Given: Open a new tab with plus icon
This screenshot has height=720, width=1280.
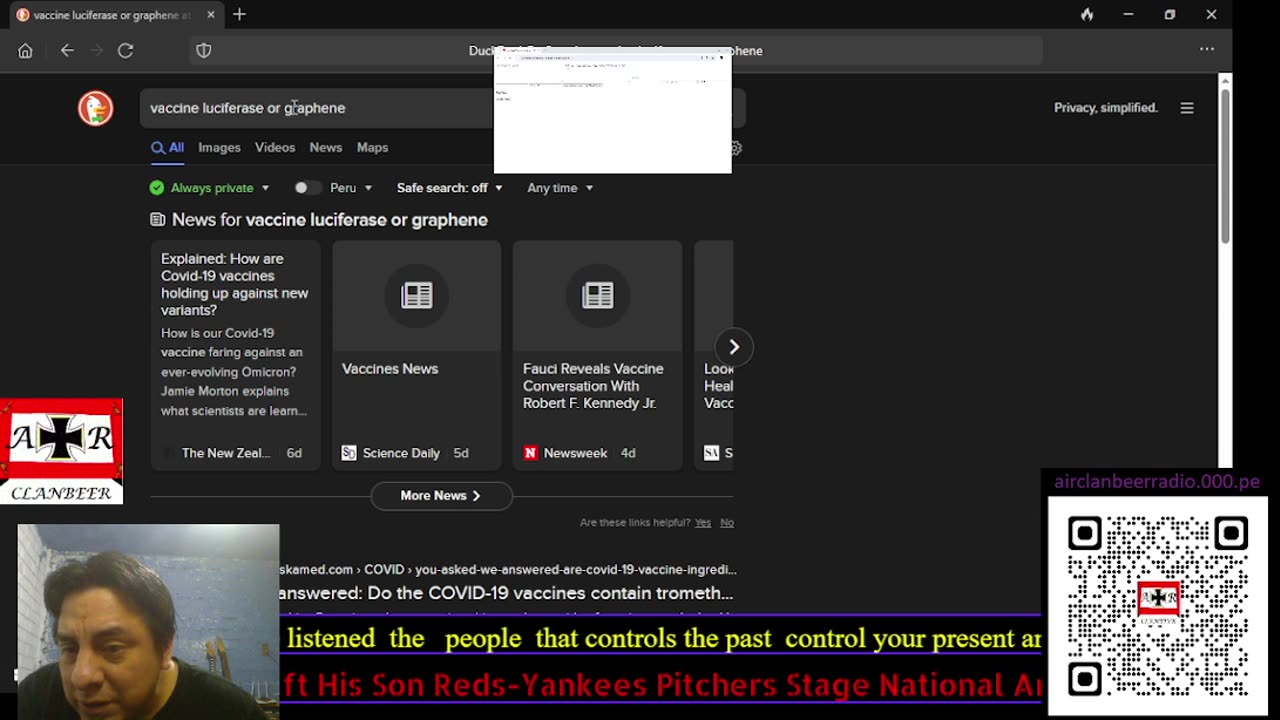Looking at the screenshot, I should pos(239,15).
